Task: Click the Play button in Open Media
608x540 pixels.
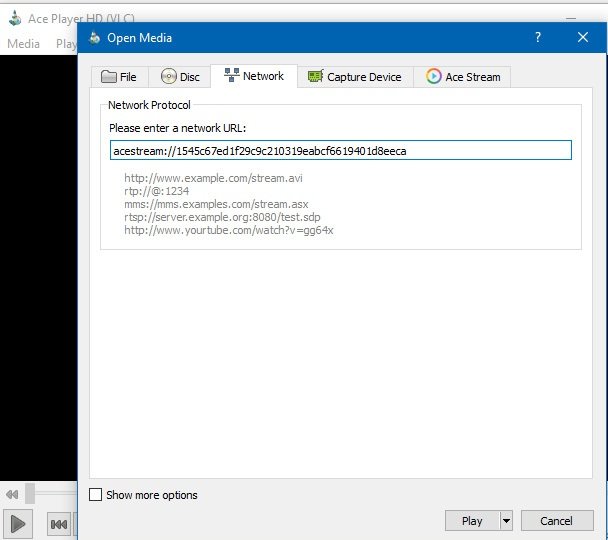Action: [x=472, y=521]
